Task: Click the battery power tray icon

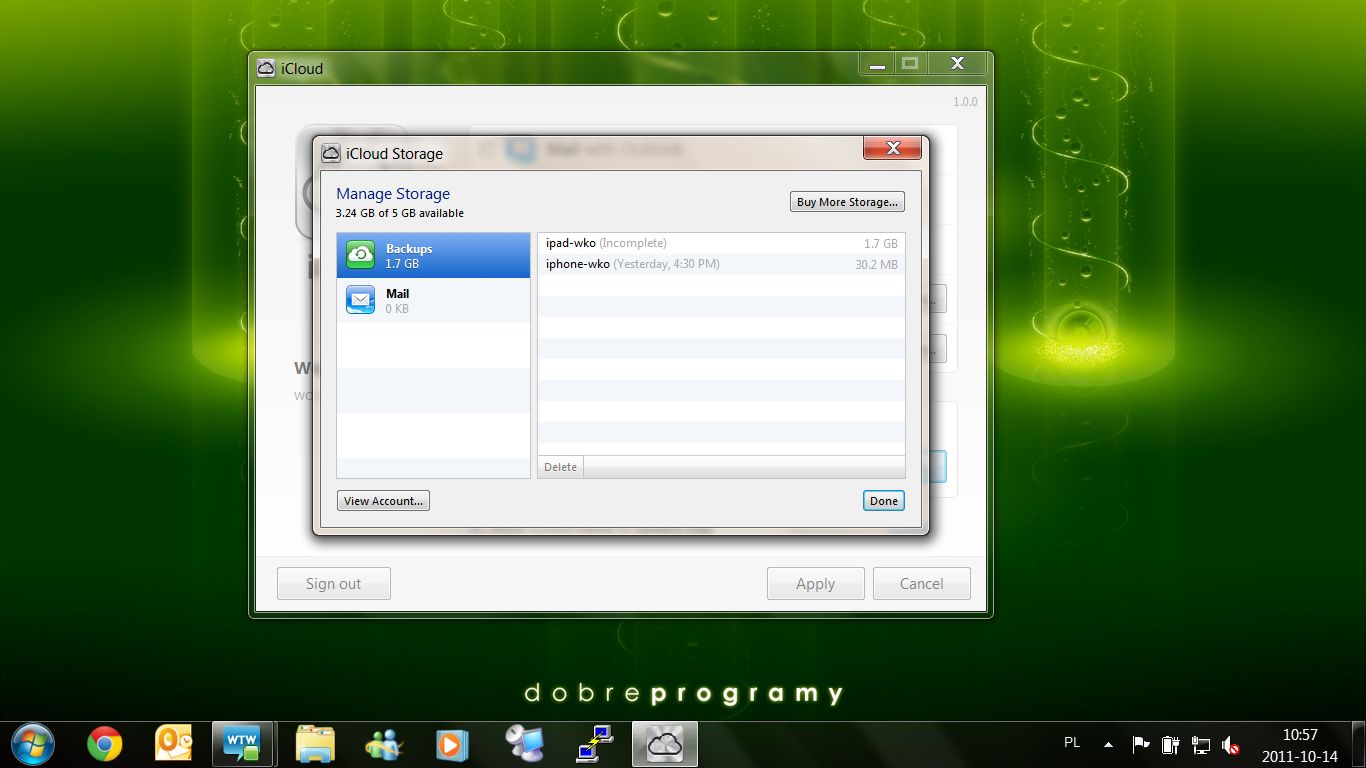Action: (x=1171, y=745)
